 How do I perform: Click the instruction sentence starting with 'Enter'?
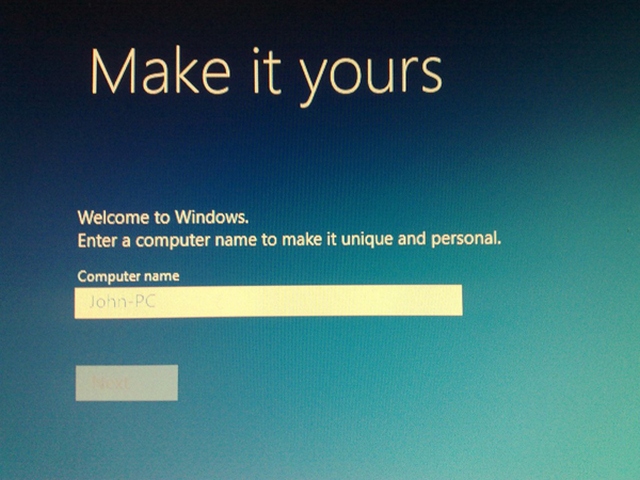coord(288,240)
